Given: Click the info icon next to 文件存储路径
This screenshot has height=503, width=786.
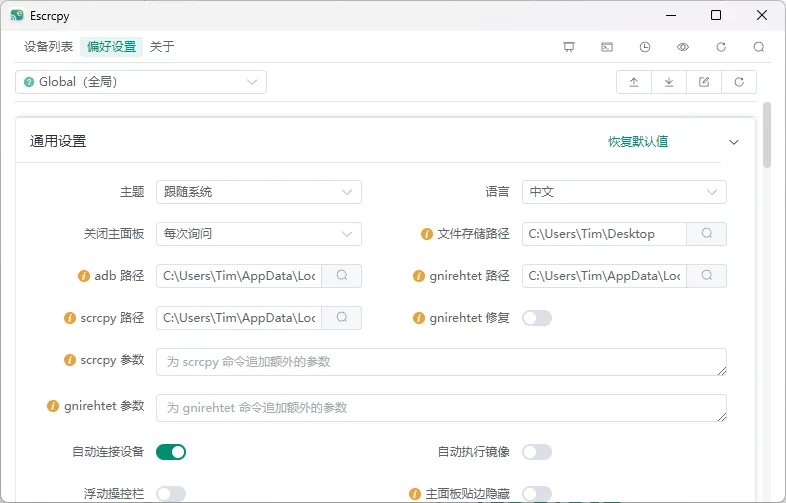Looking at the screenshot, I should (x=427, y=234).
